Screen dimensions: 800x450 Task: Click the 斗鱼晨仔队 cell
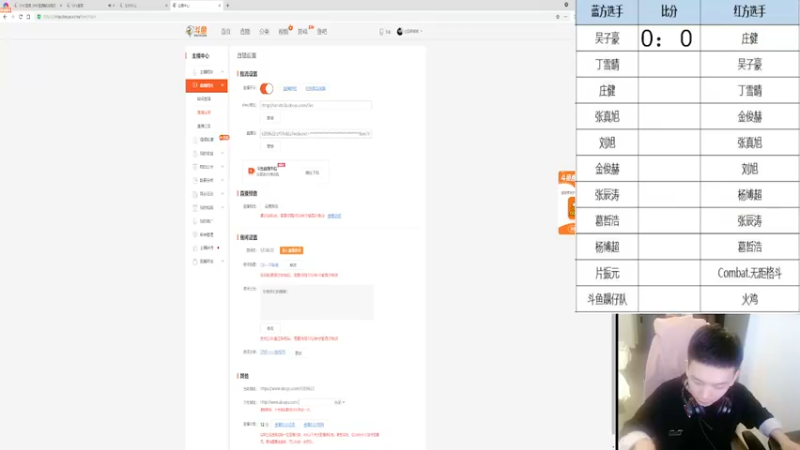pyautogui.click(x=607, y=299)
